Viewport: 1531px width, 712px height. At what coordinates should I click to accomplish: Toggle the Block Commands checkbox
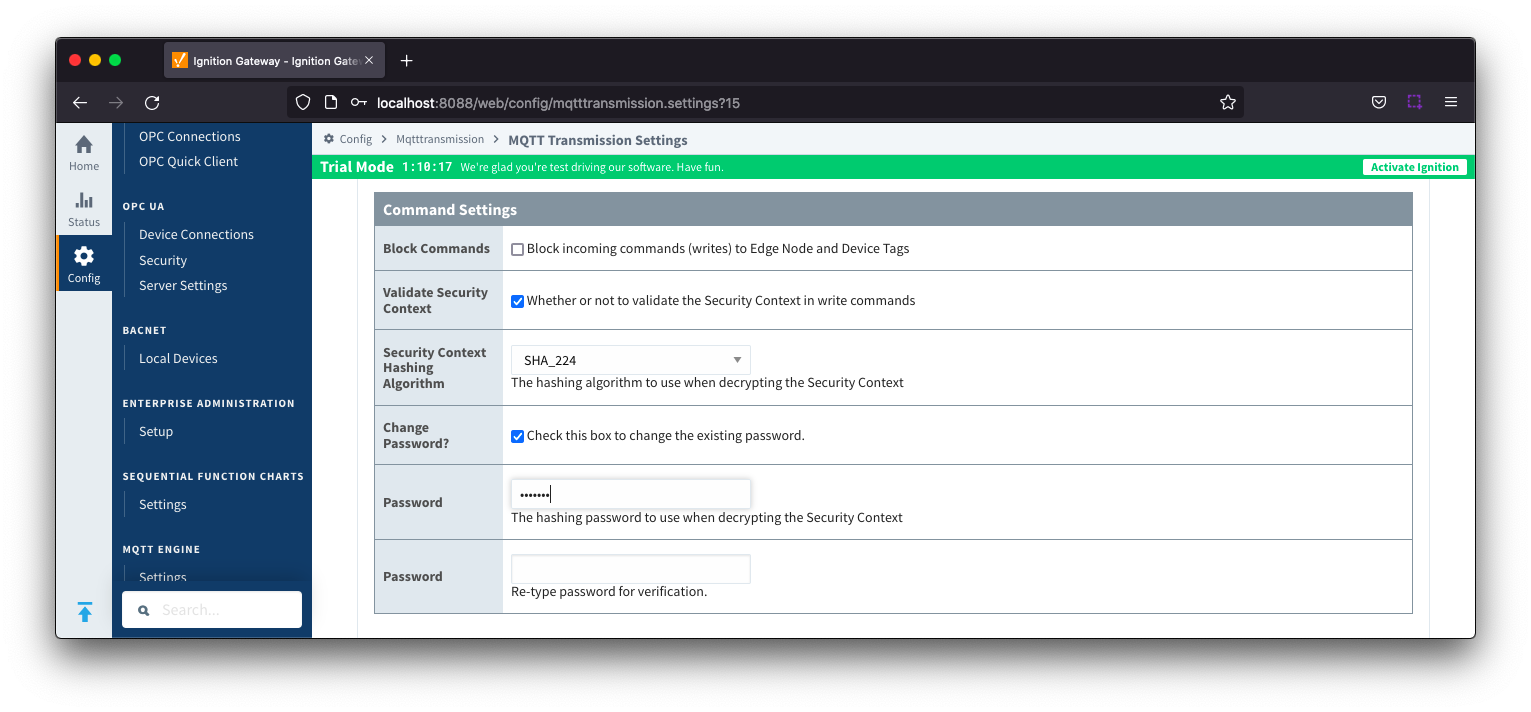[x=517, y=249]
